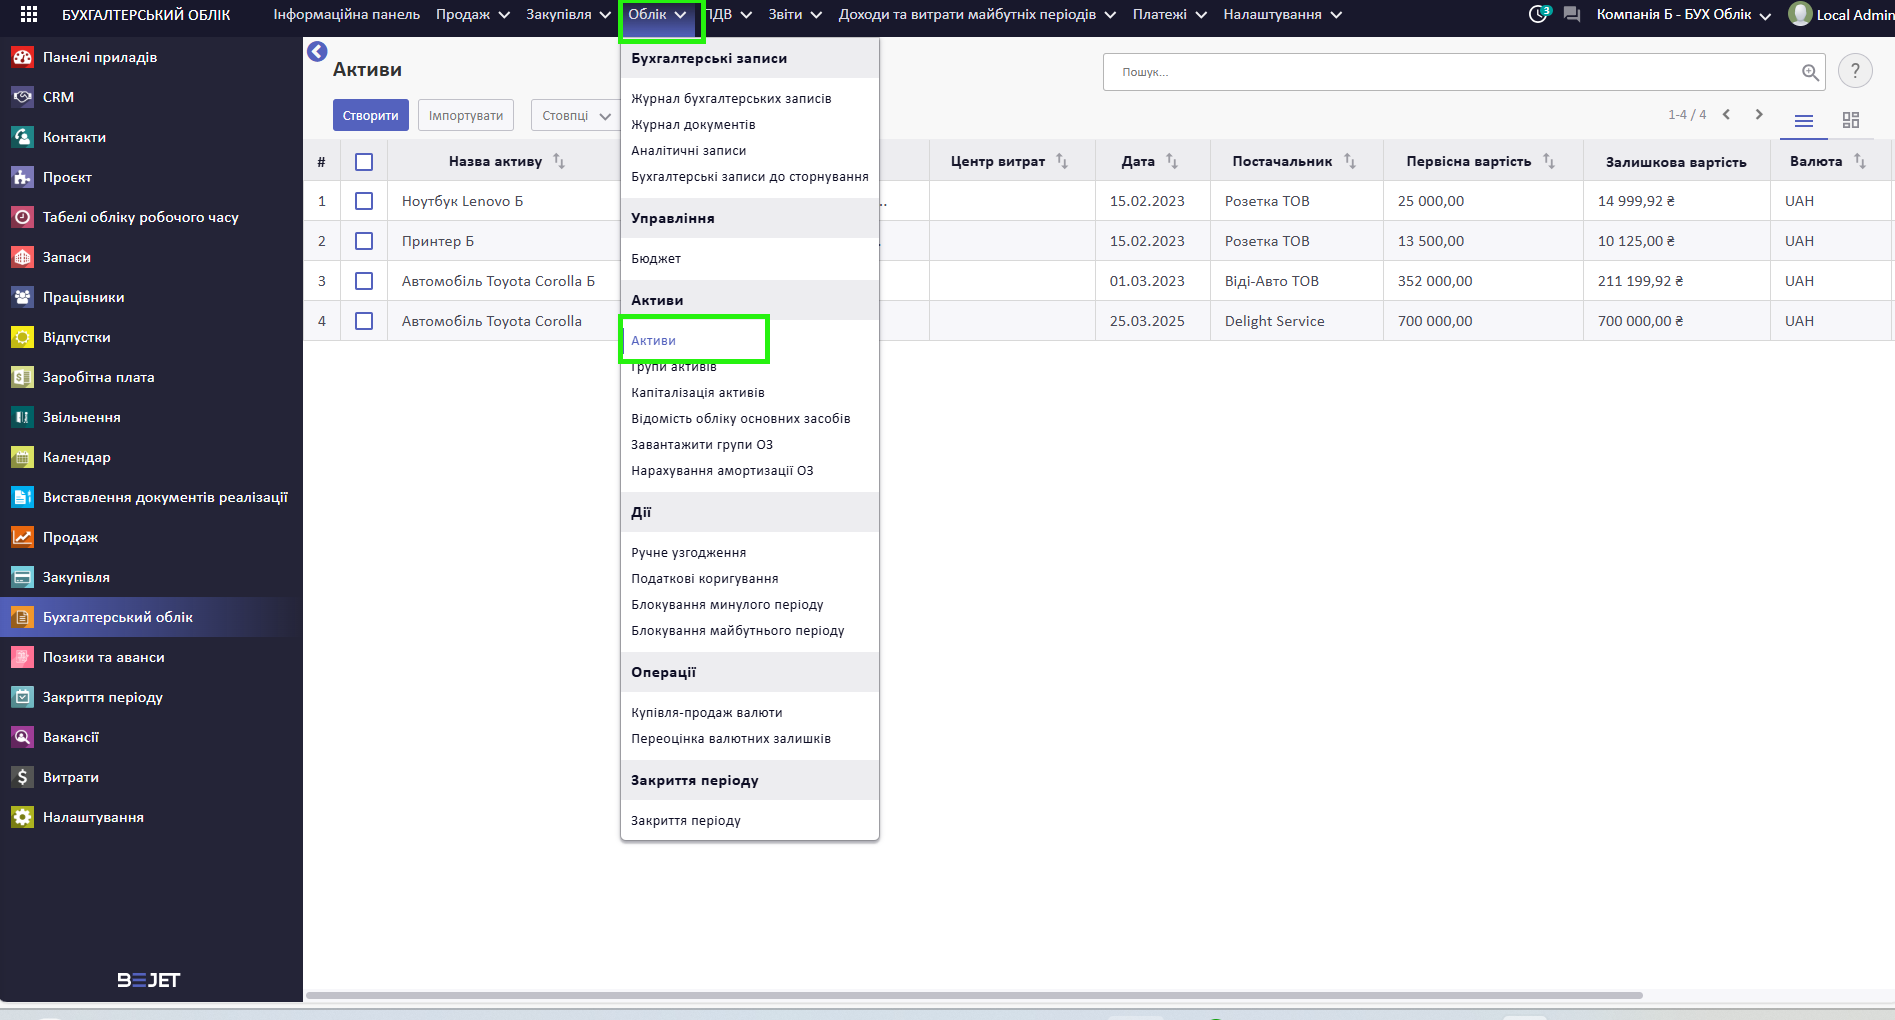This screenshot has height=1020, width=1895.
Task: Open Бухгалтерський облік sidebar icon
Action: pyautogui.click(x=22, y=617)
